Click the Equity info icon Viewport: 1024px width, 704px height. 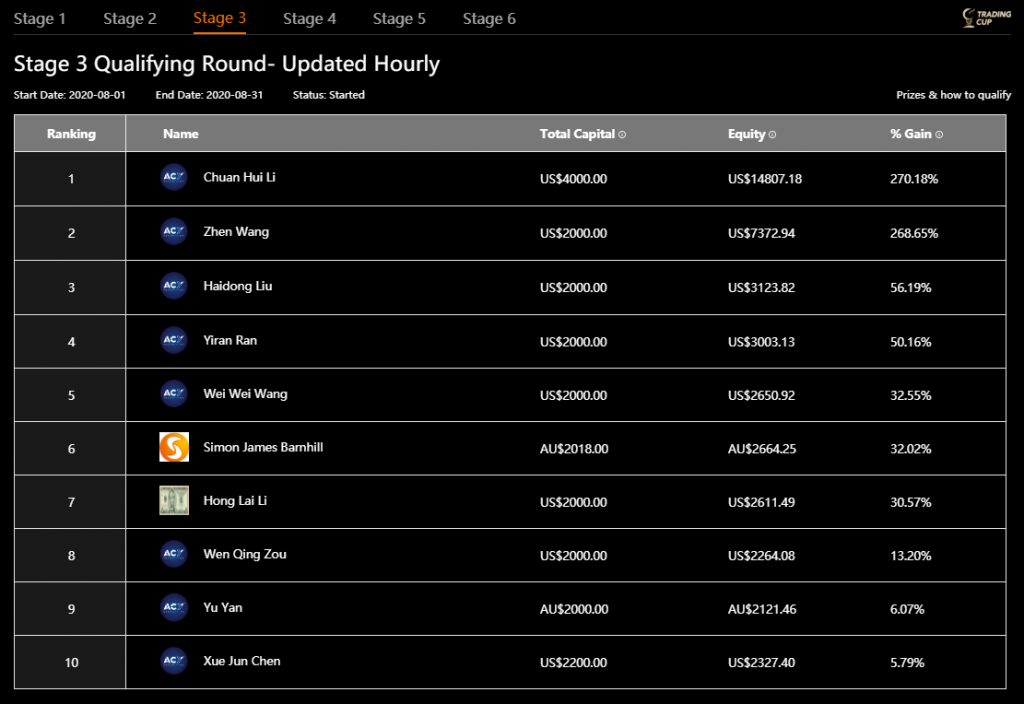click(x=772, y=134)
